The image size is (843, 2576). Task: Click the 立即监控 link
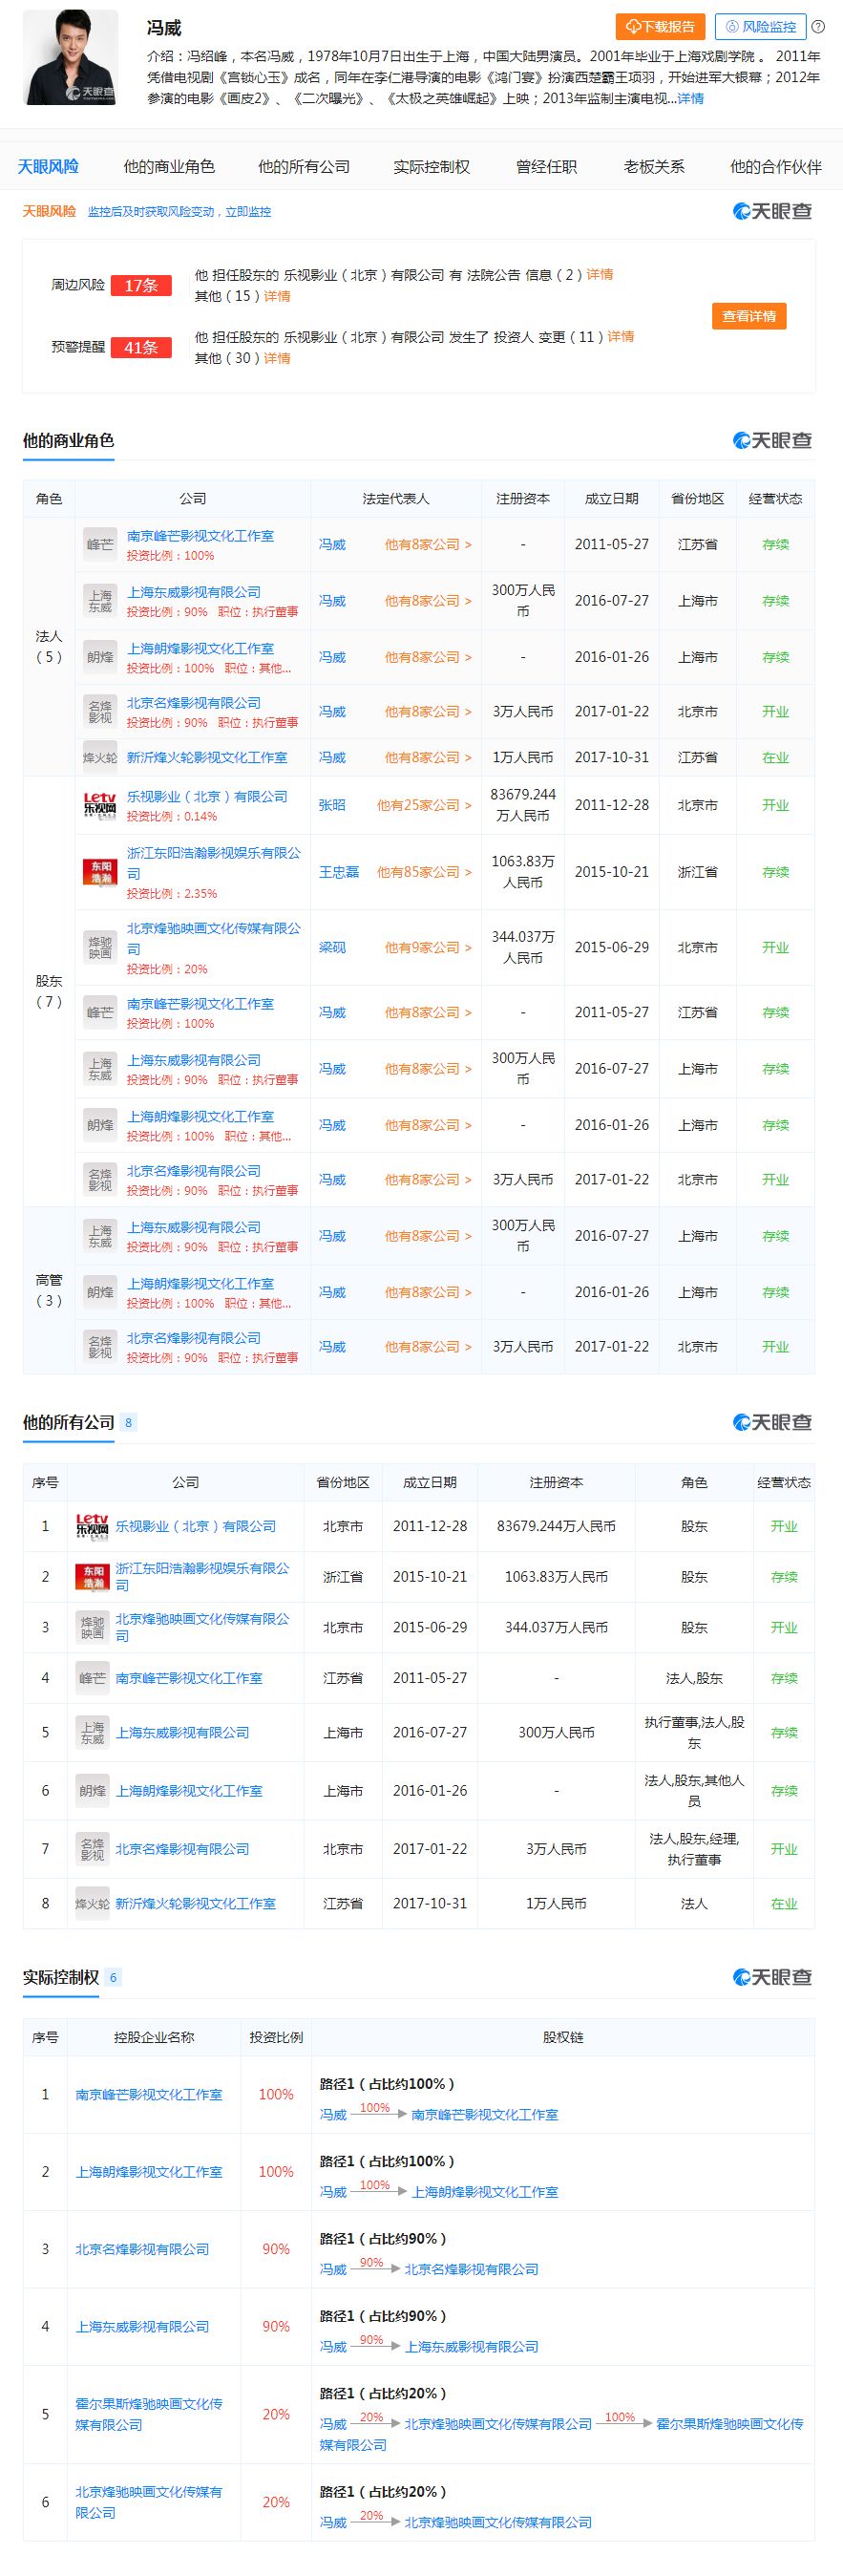point(248,212)
